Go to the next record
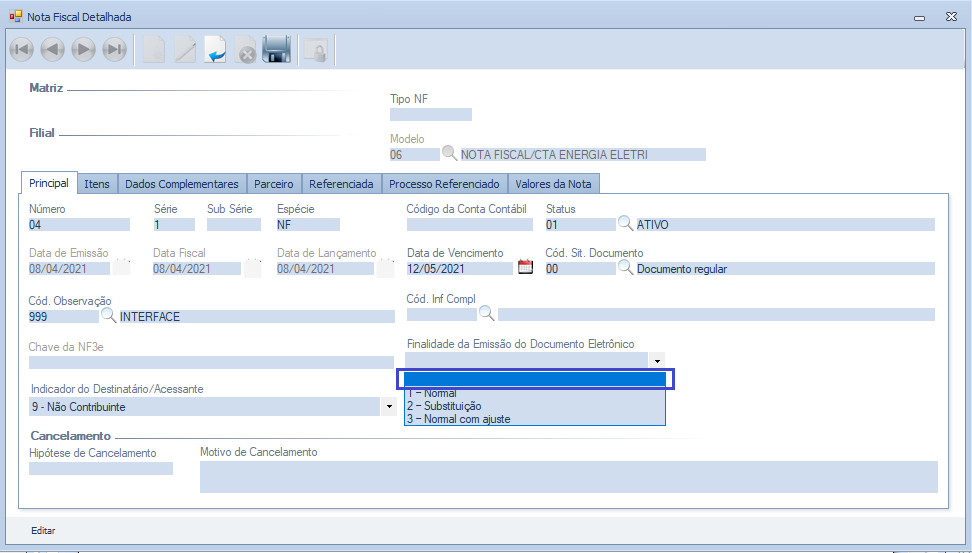972x553 pixels. (x=83, y=49)
